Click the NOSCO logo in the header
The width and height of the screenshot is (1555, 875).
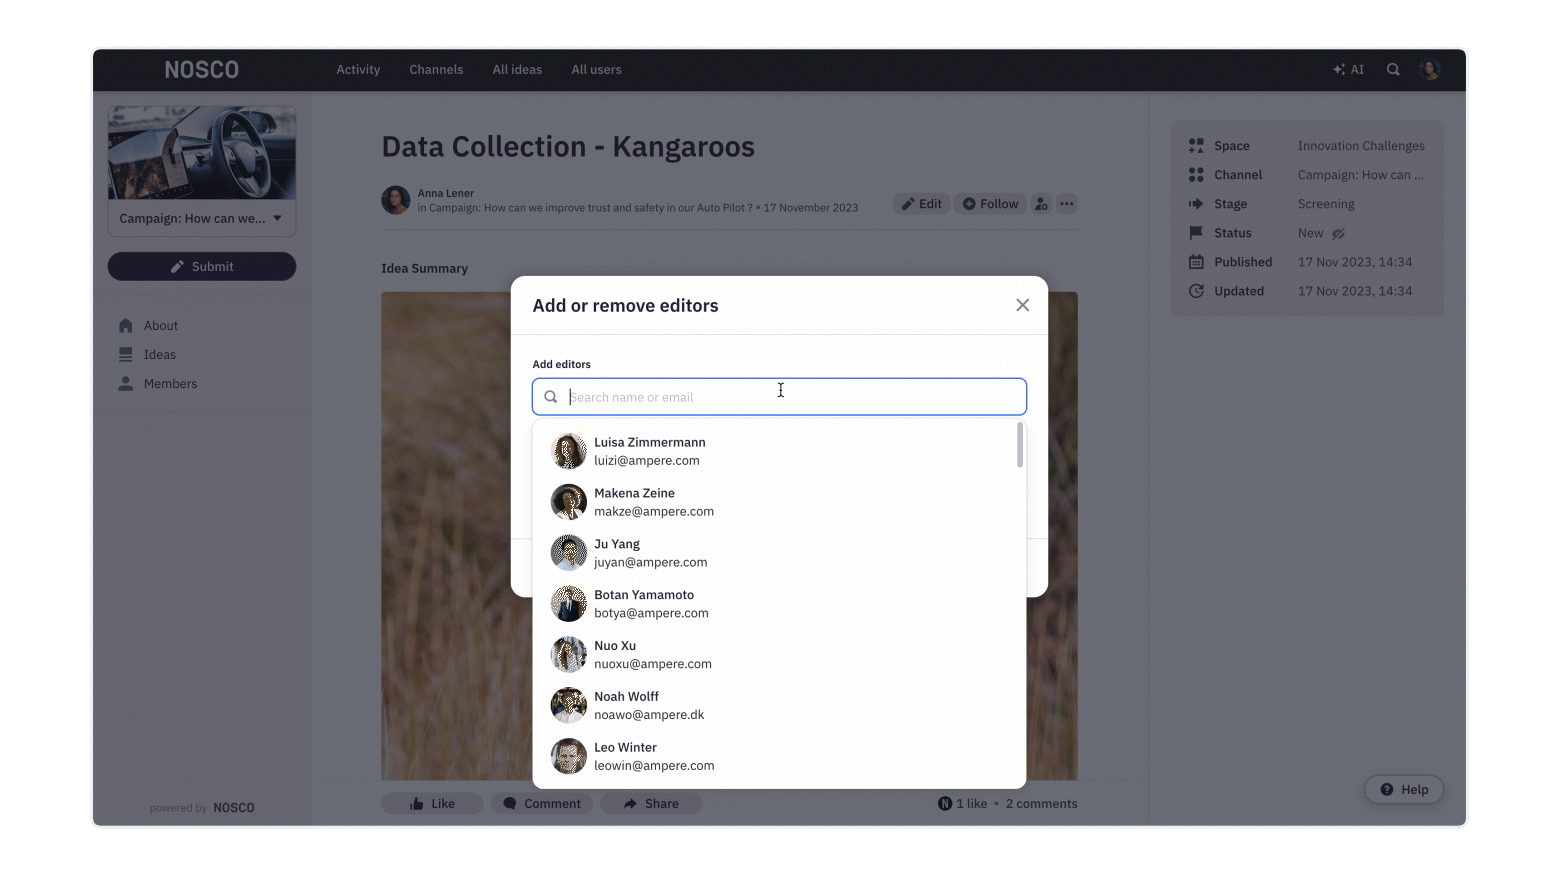[202, 70]
